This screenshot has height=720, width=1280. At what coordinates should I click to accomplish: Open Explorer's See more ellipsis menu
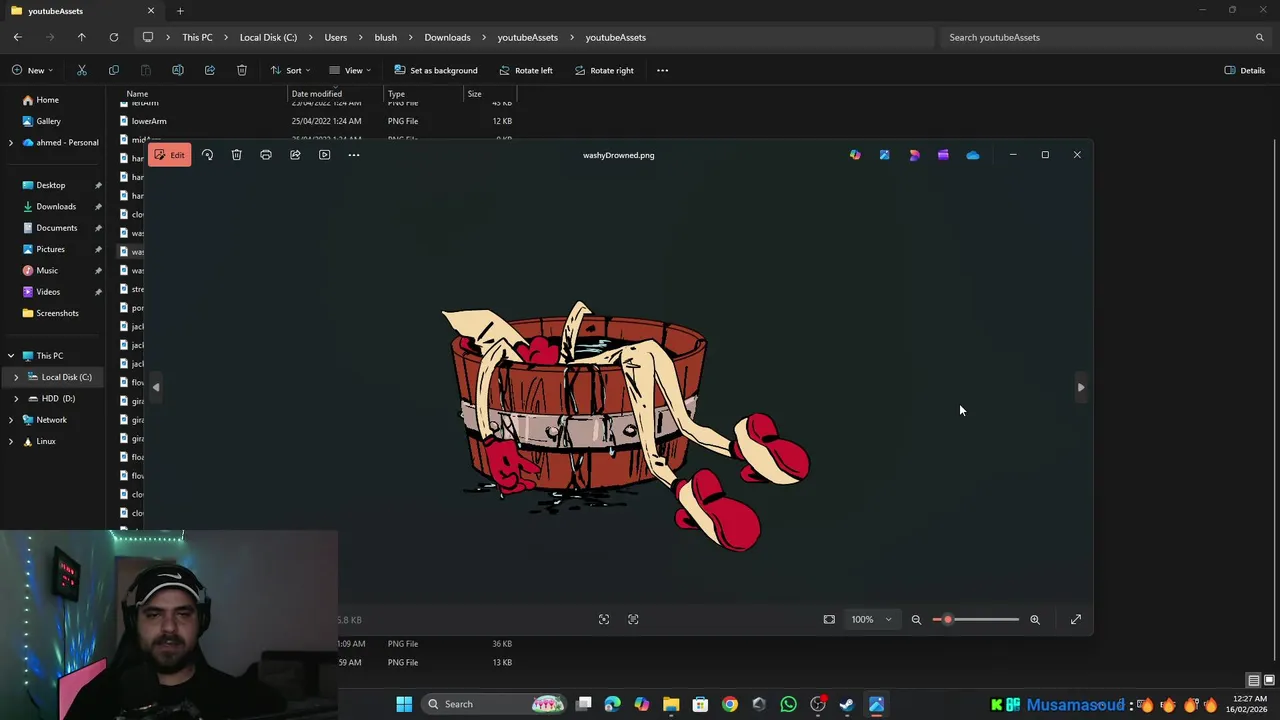[x=662, y=70]
